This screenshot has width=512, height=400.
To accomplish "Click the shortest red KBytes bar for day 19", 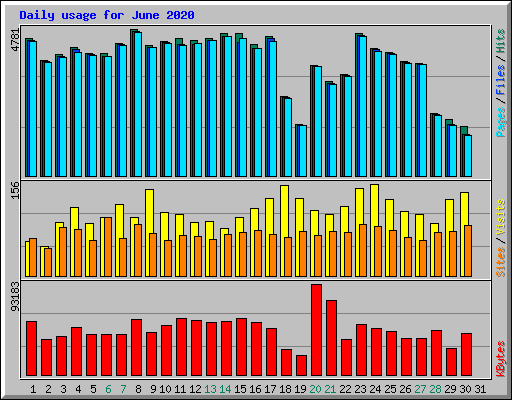I will (301, 366).
